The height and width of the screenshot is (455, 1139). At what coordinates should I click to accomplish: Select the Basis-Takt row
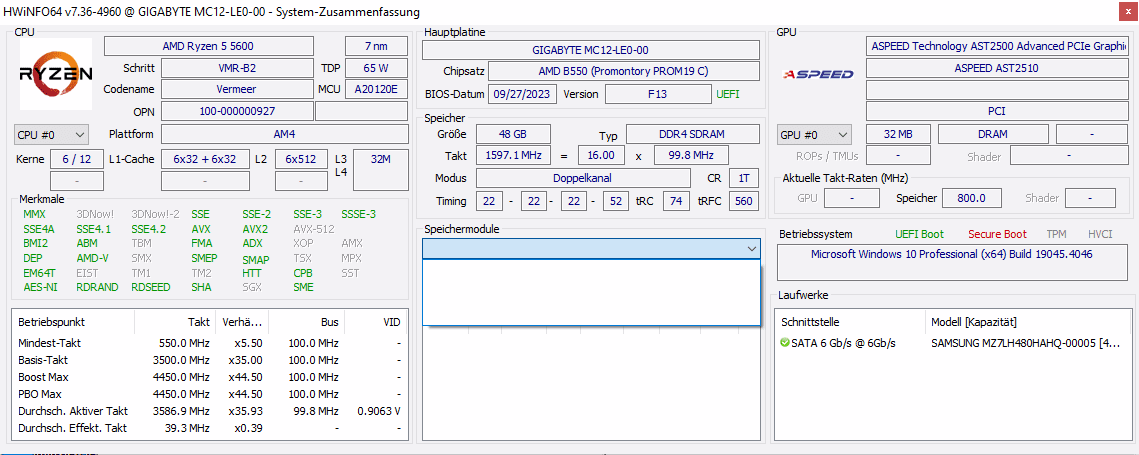[209, 360]
